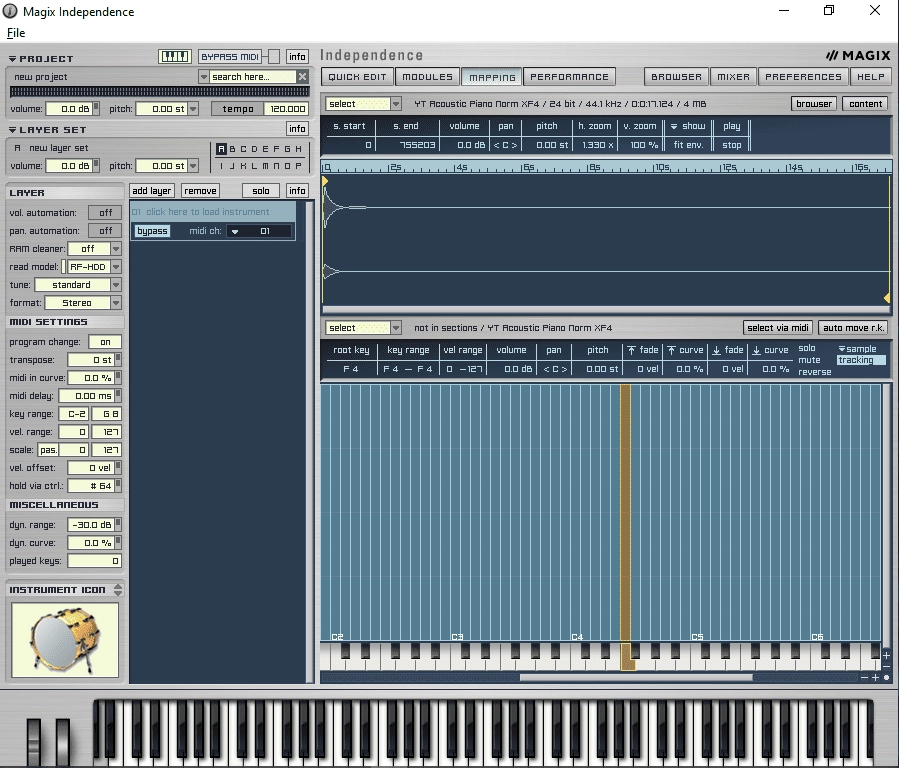The height and width of the screenshot is (768, 899).
Task: Click the browser button in sample editor
Action: (814, 104)
